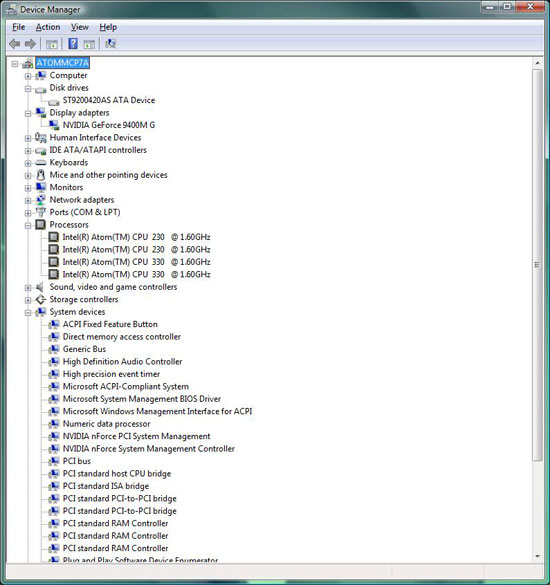The height and width of the screenshot is (585, 550).
Task: Click the NVIDIA GeForce 9400M G adapter icon
Action: (x=54, y=125)
